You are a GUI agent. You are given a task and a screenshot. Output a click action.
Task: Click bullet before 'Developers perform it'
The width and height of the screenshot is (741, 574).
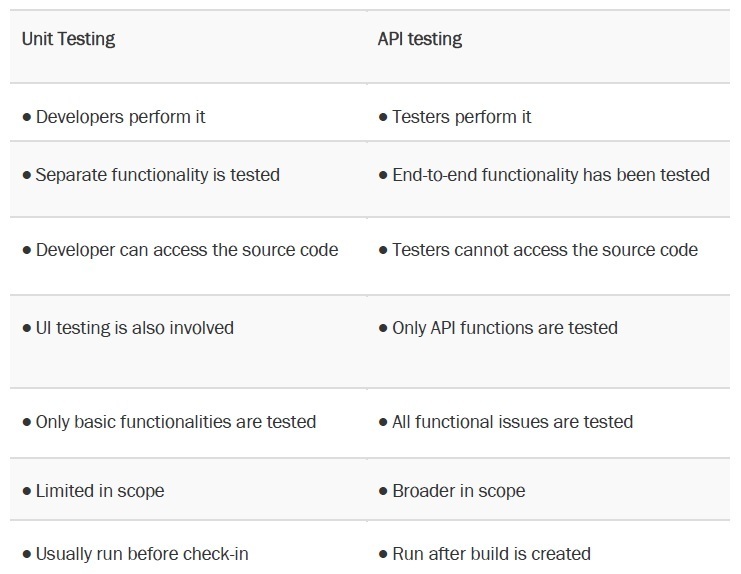tap(27, 117)
